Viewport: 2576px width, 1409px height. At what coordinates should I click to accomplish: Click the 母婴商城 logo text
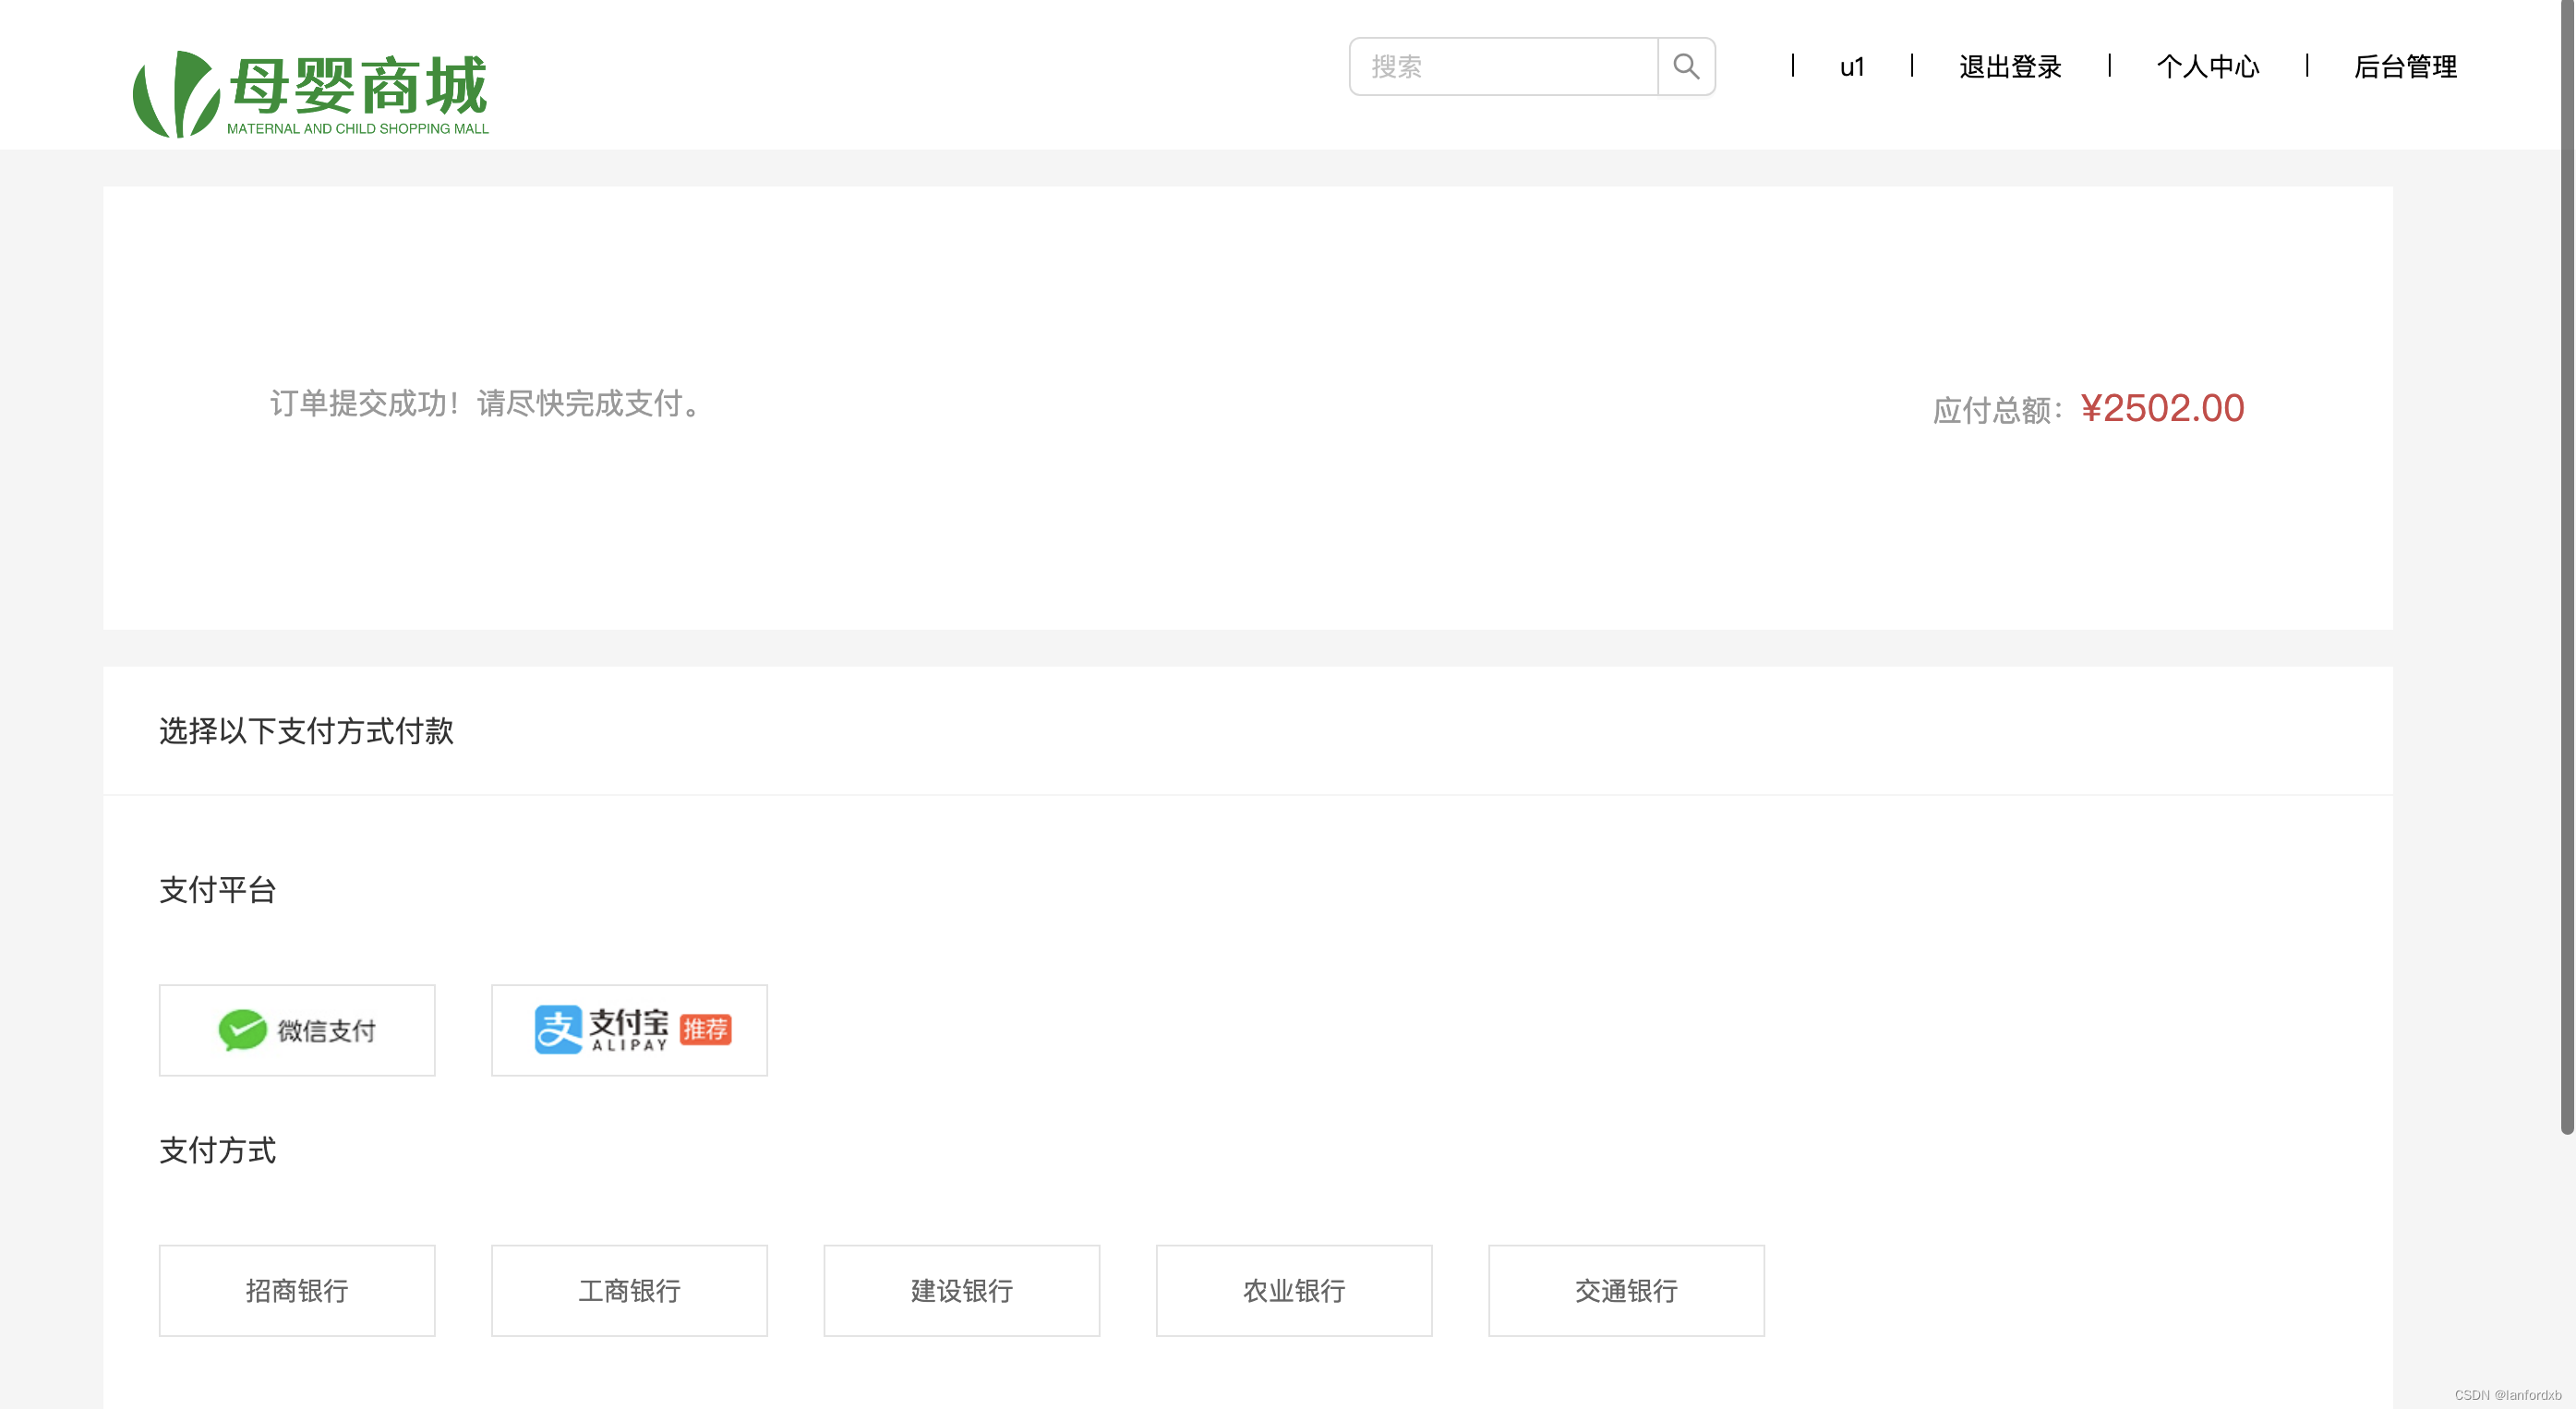[358, 86]
